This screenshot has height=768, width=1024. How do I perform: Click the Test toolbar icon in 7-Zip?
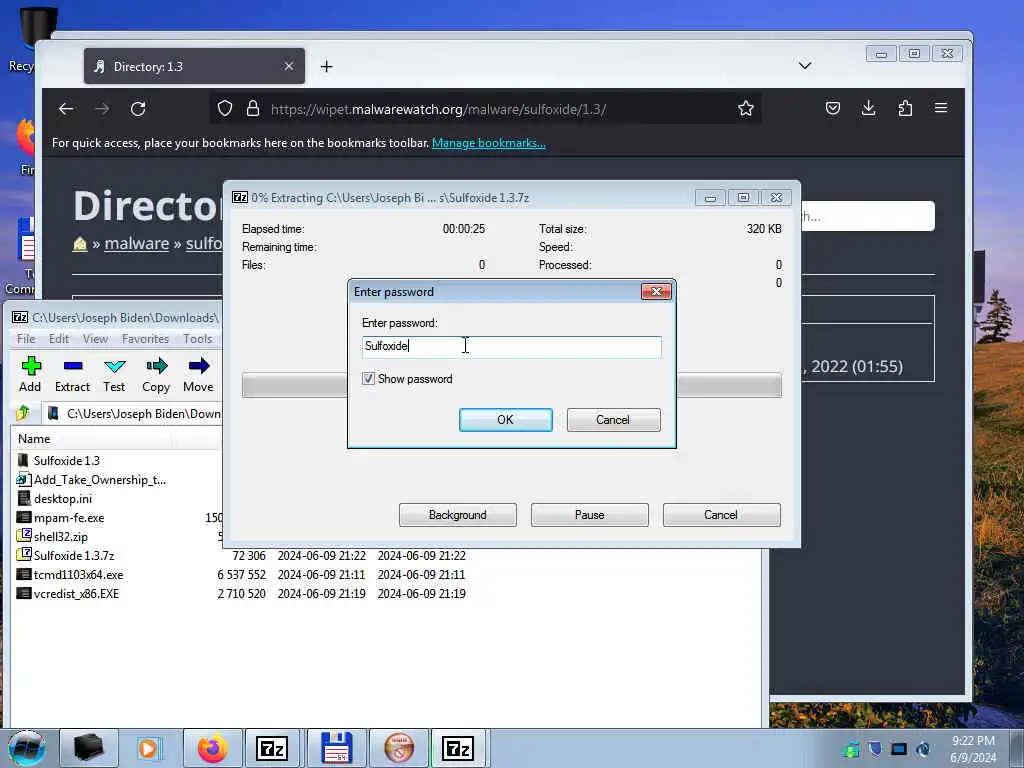pos(114,374)
